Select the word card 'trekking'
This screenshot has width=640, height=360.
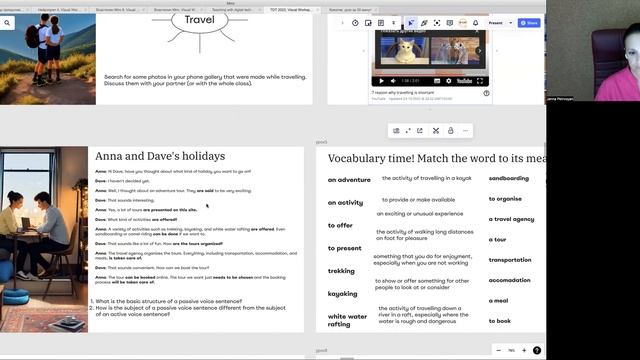pos(341,271)
